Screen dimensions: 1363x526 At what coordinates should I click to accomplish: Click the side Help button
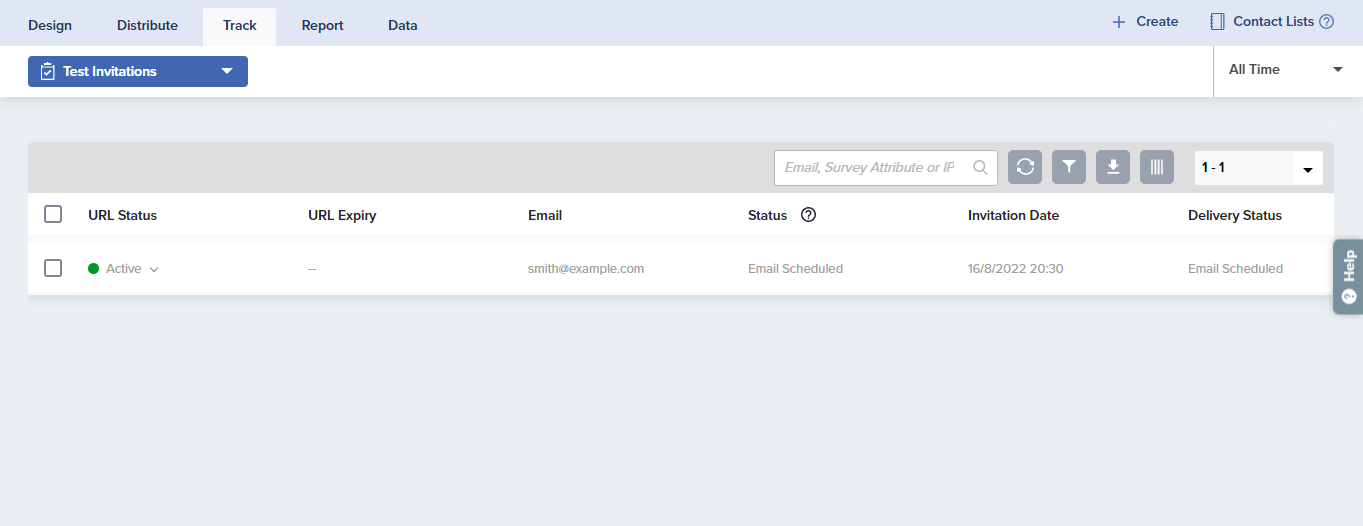tap(1348, 277)
